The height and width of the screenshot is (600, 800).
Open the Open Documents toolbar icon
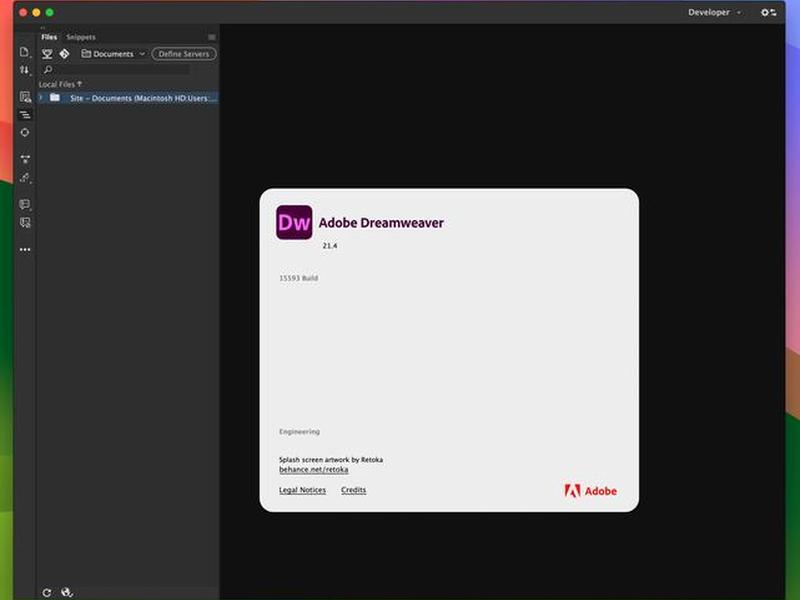pos(24,52)
